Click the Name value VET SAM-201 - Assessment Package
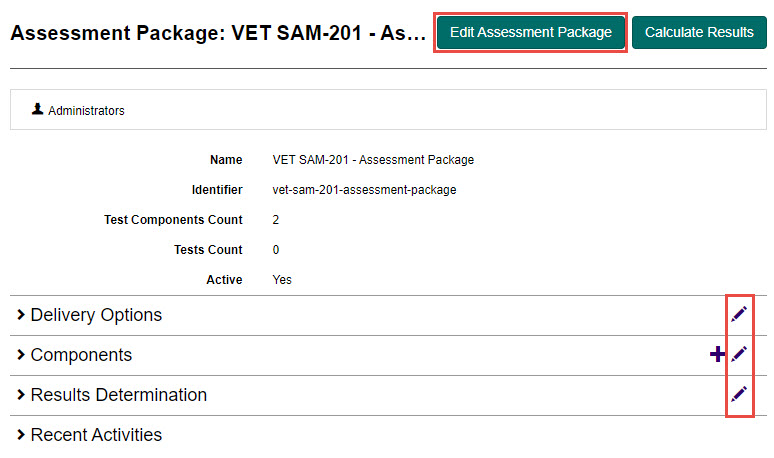The width and height of the screenshot is (774, 458). click(373, 160)
